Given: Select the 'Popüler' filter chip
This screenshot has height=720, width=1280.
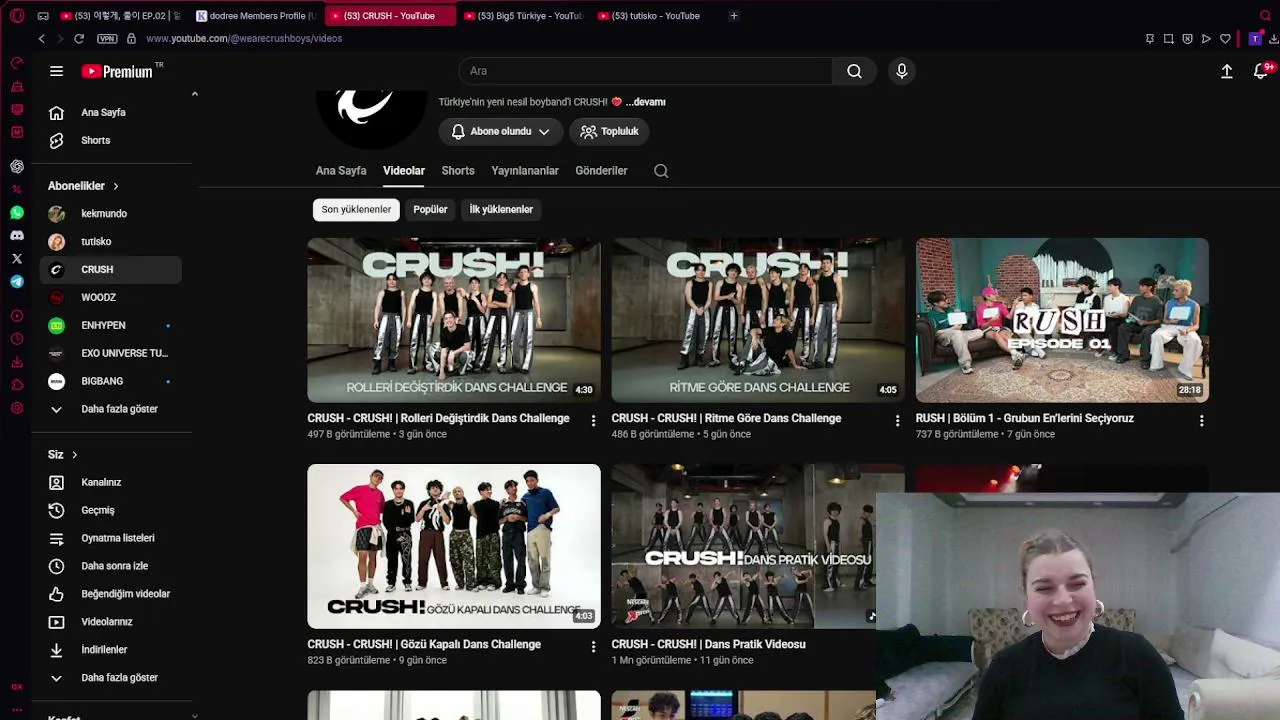Looking at the screenshot, I should (430, 210).
